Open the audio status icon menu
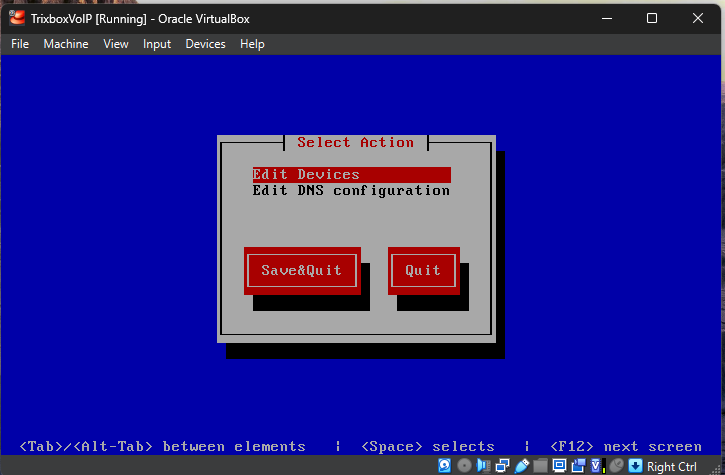 pos(484,465)
